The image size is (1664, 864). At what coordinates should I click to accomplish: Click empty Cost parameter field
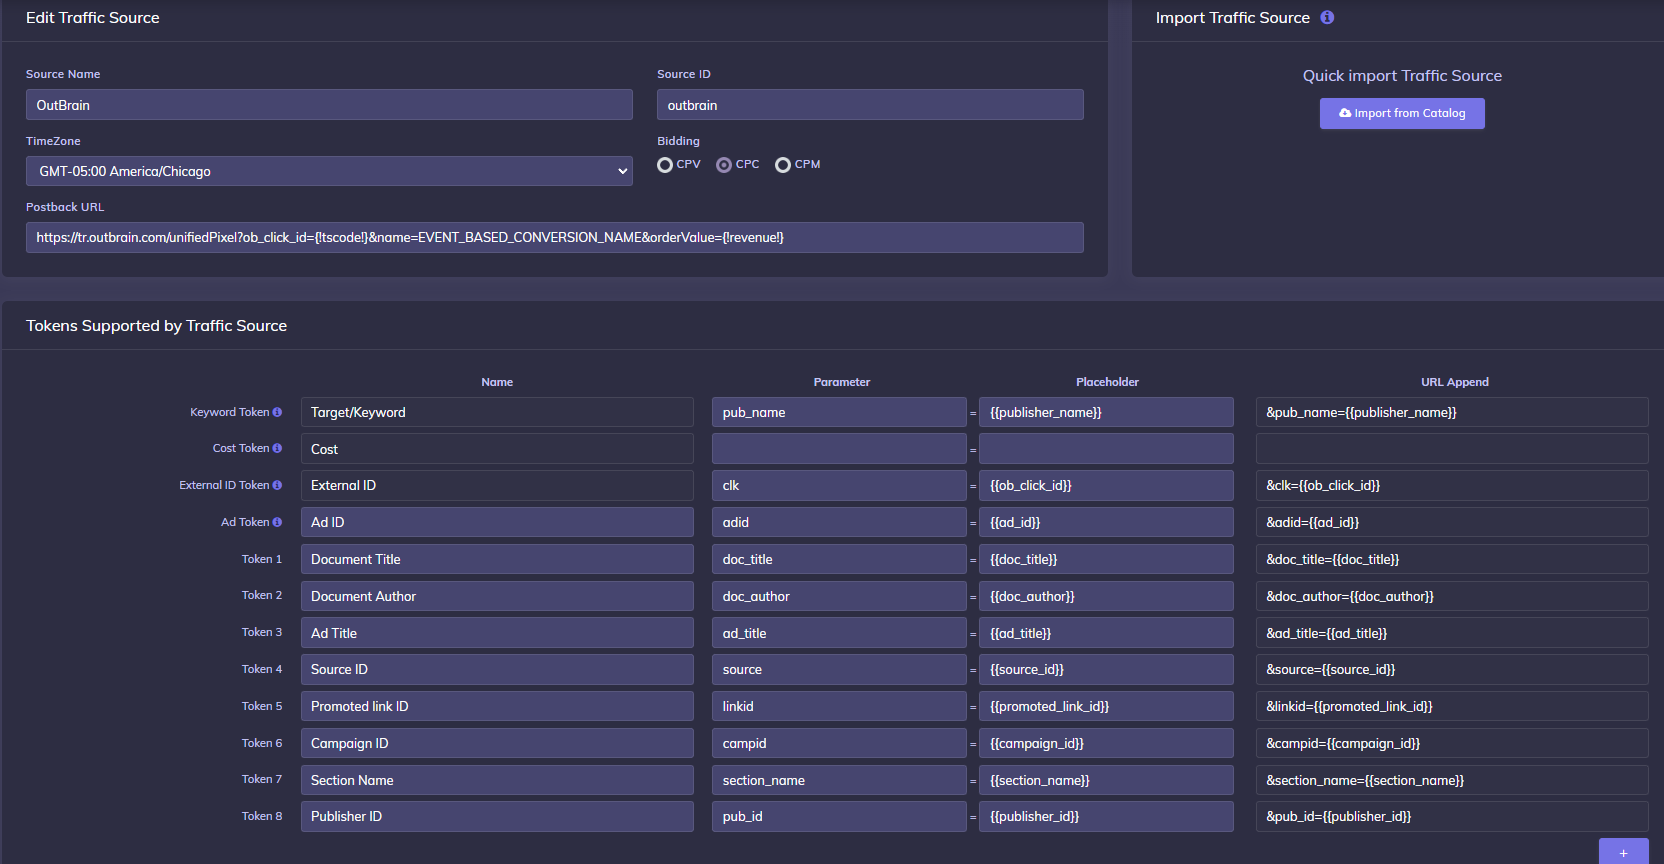[x=839, y=449]
